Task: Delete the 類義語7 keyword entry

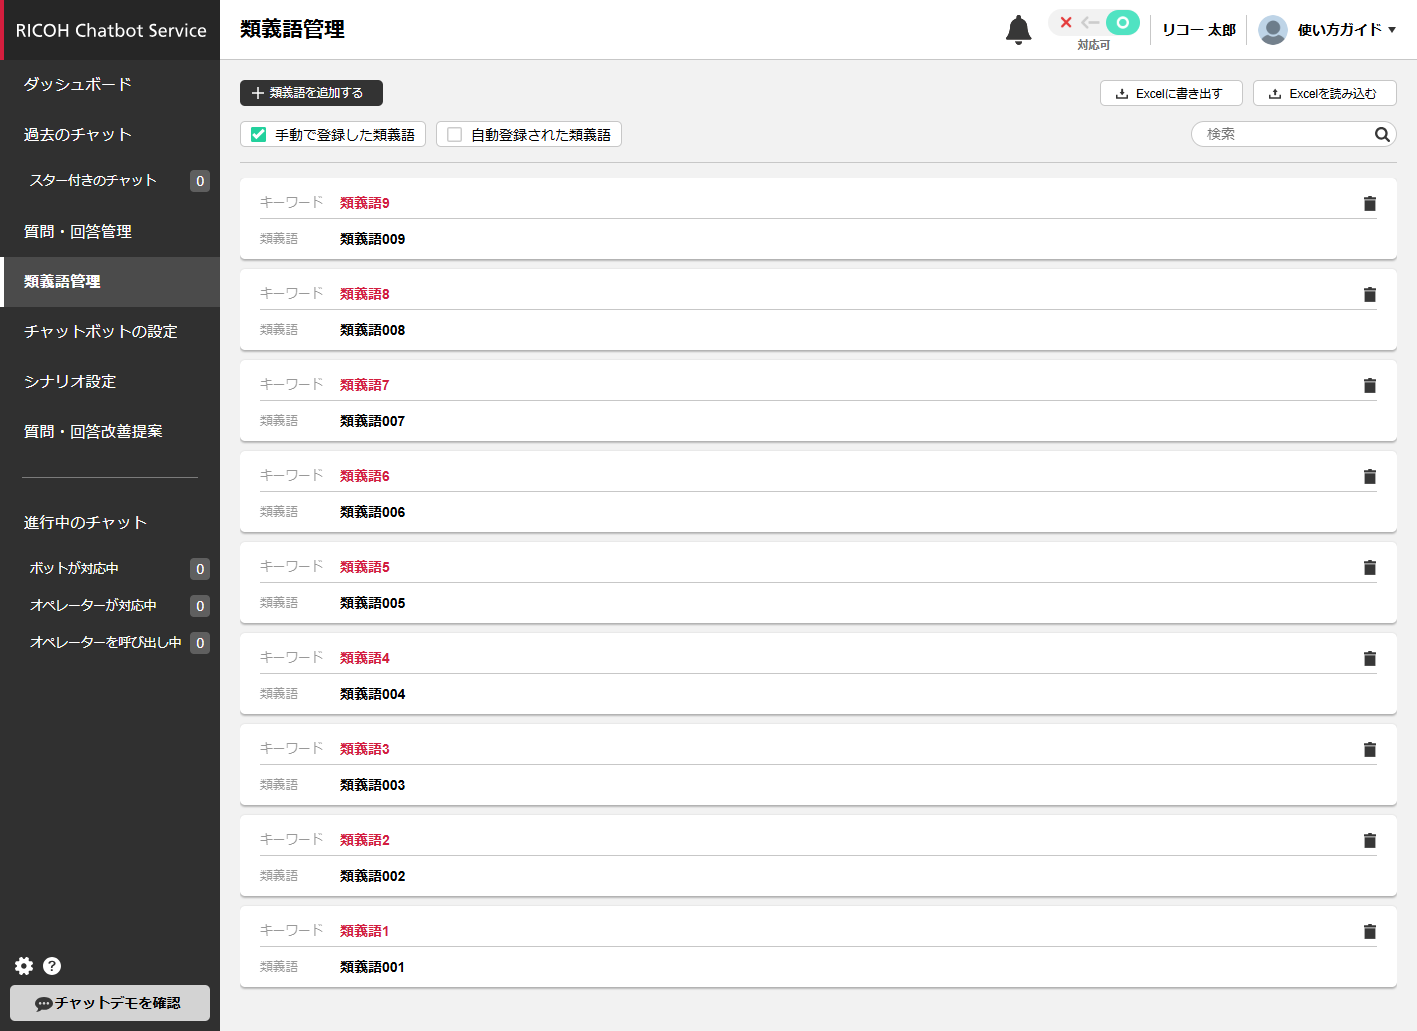Action: 1369,385
